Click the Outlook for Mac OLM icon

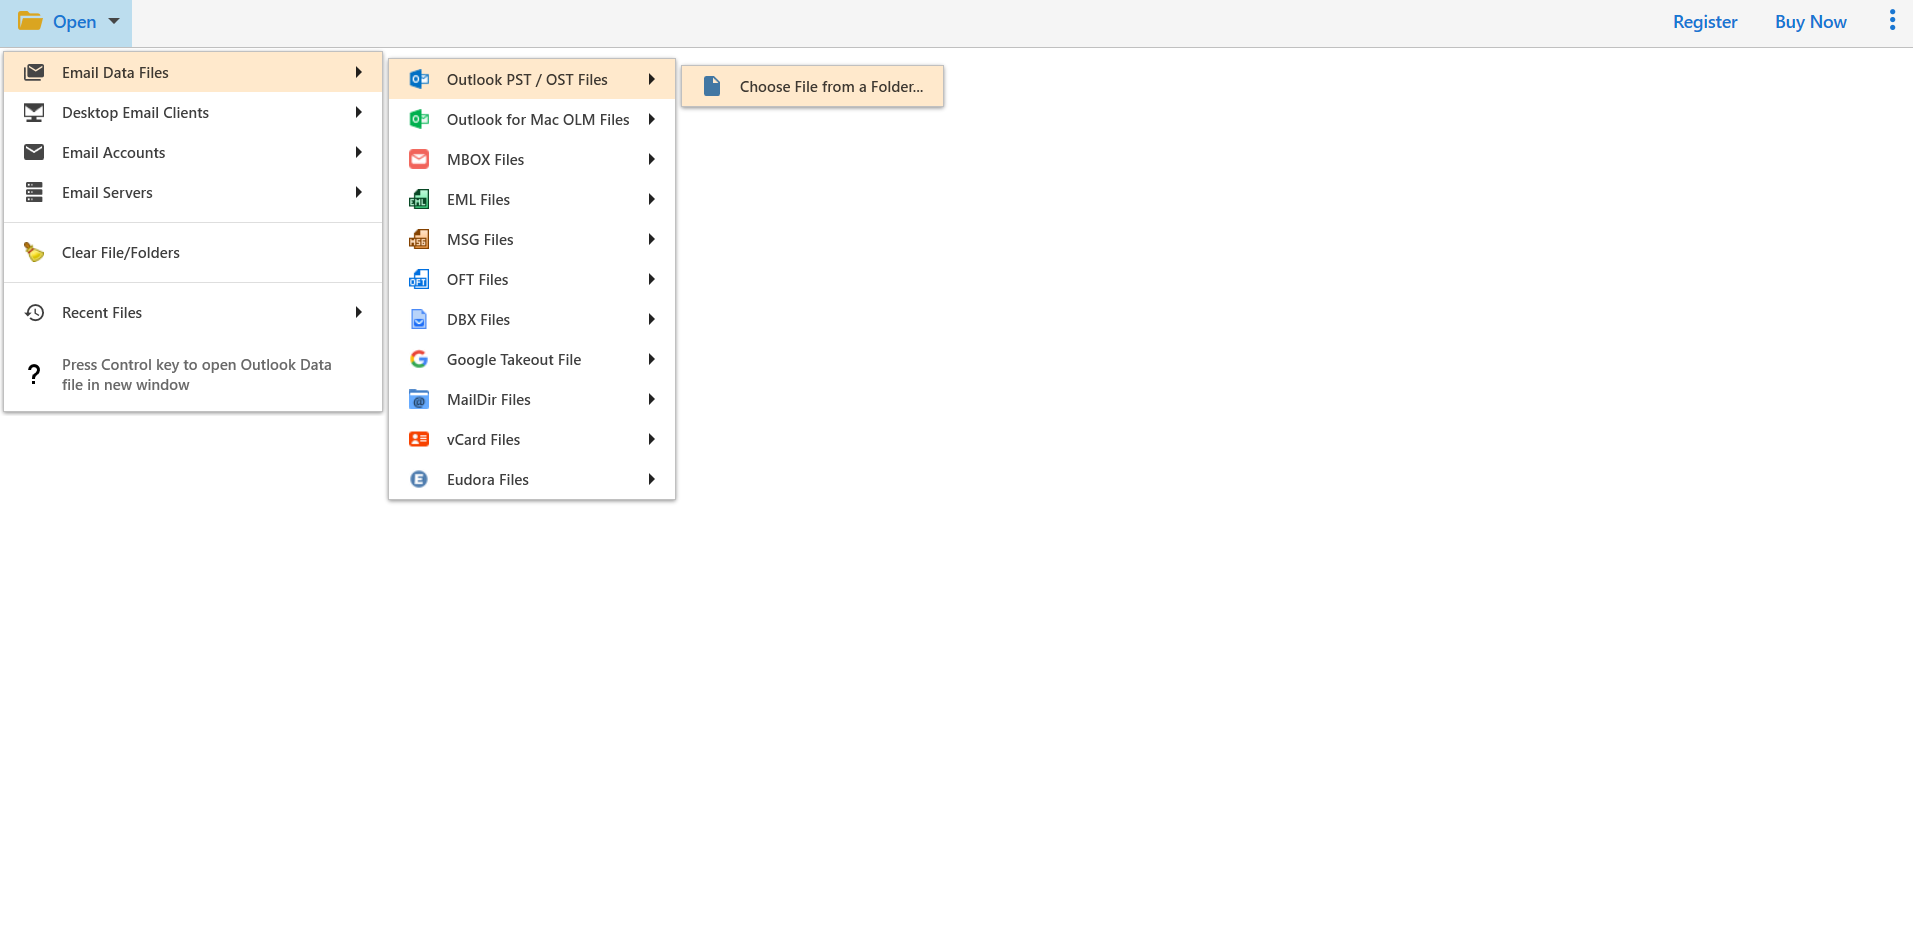coord(419,119)
